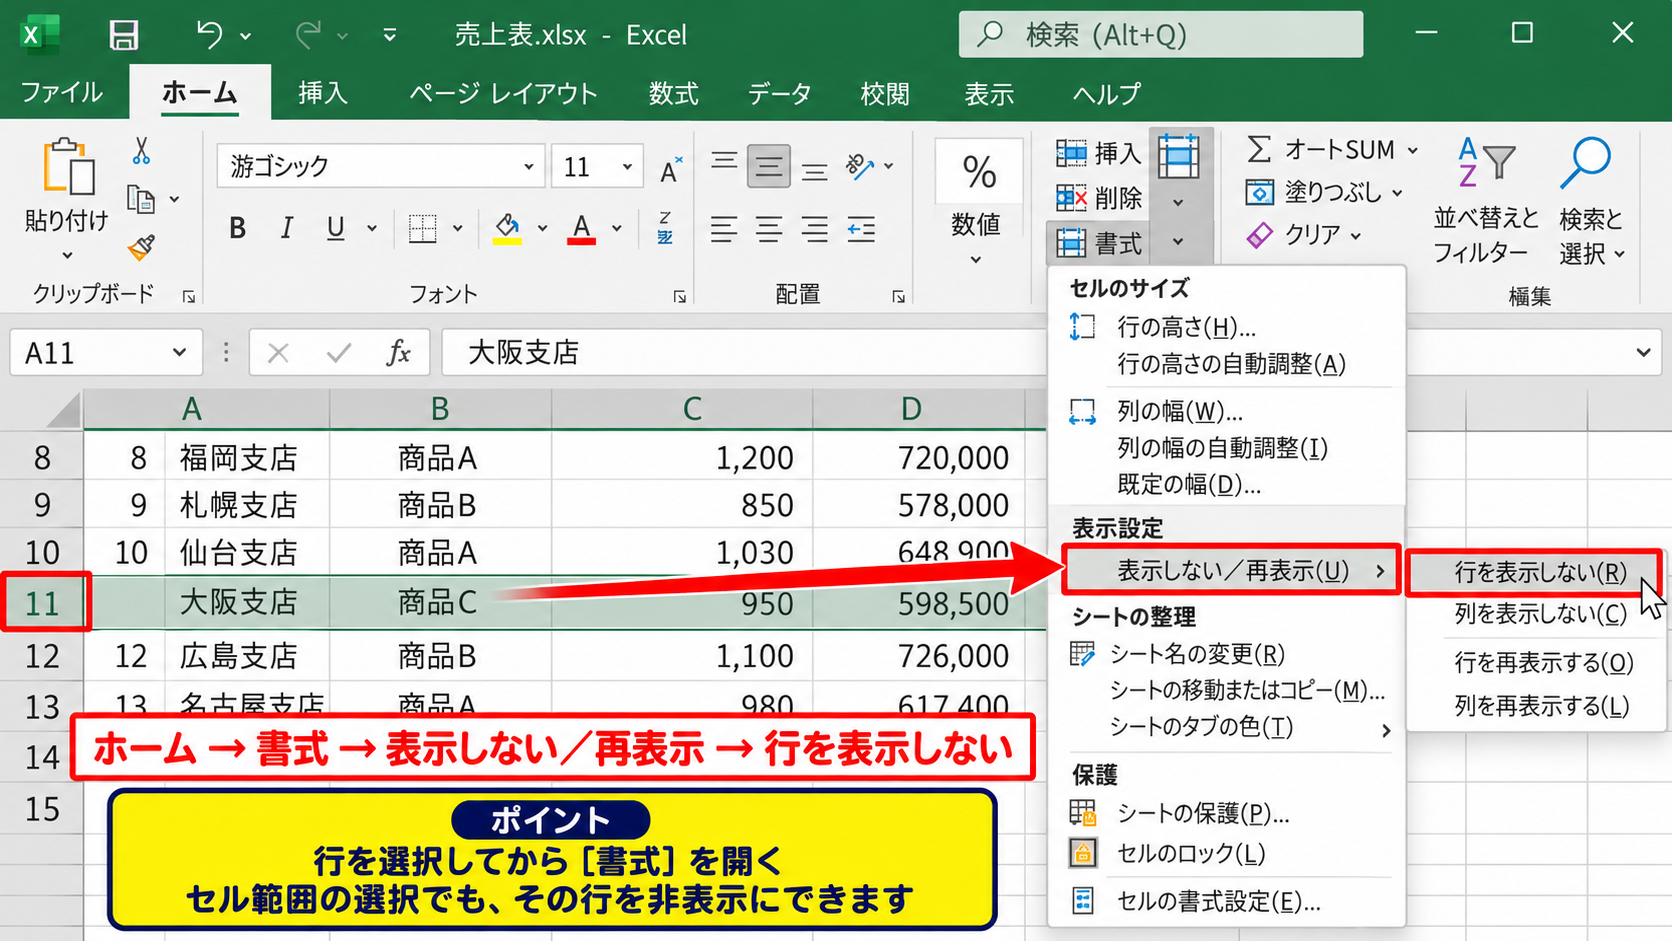Toggle Bold formatting
Image resolution: width=1672 pixels, height=941 pixels.
tap(237, 228)
